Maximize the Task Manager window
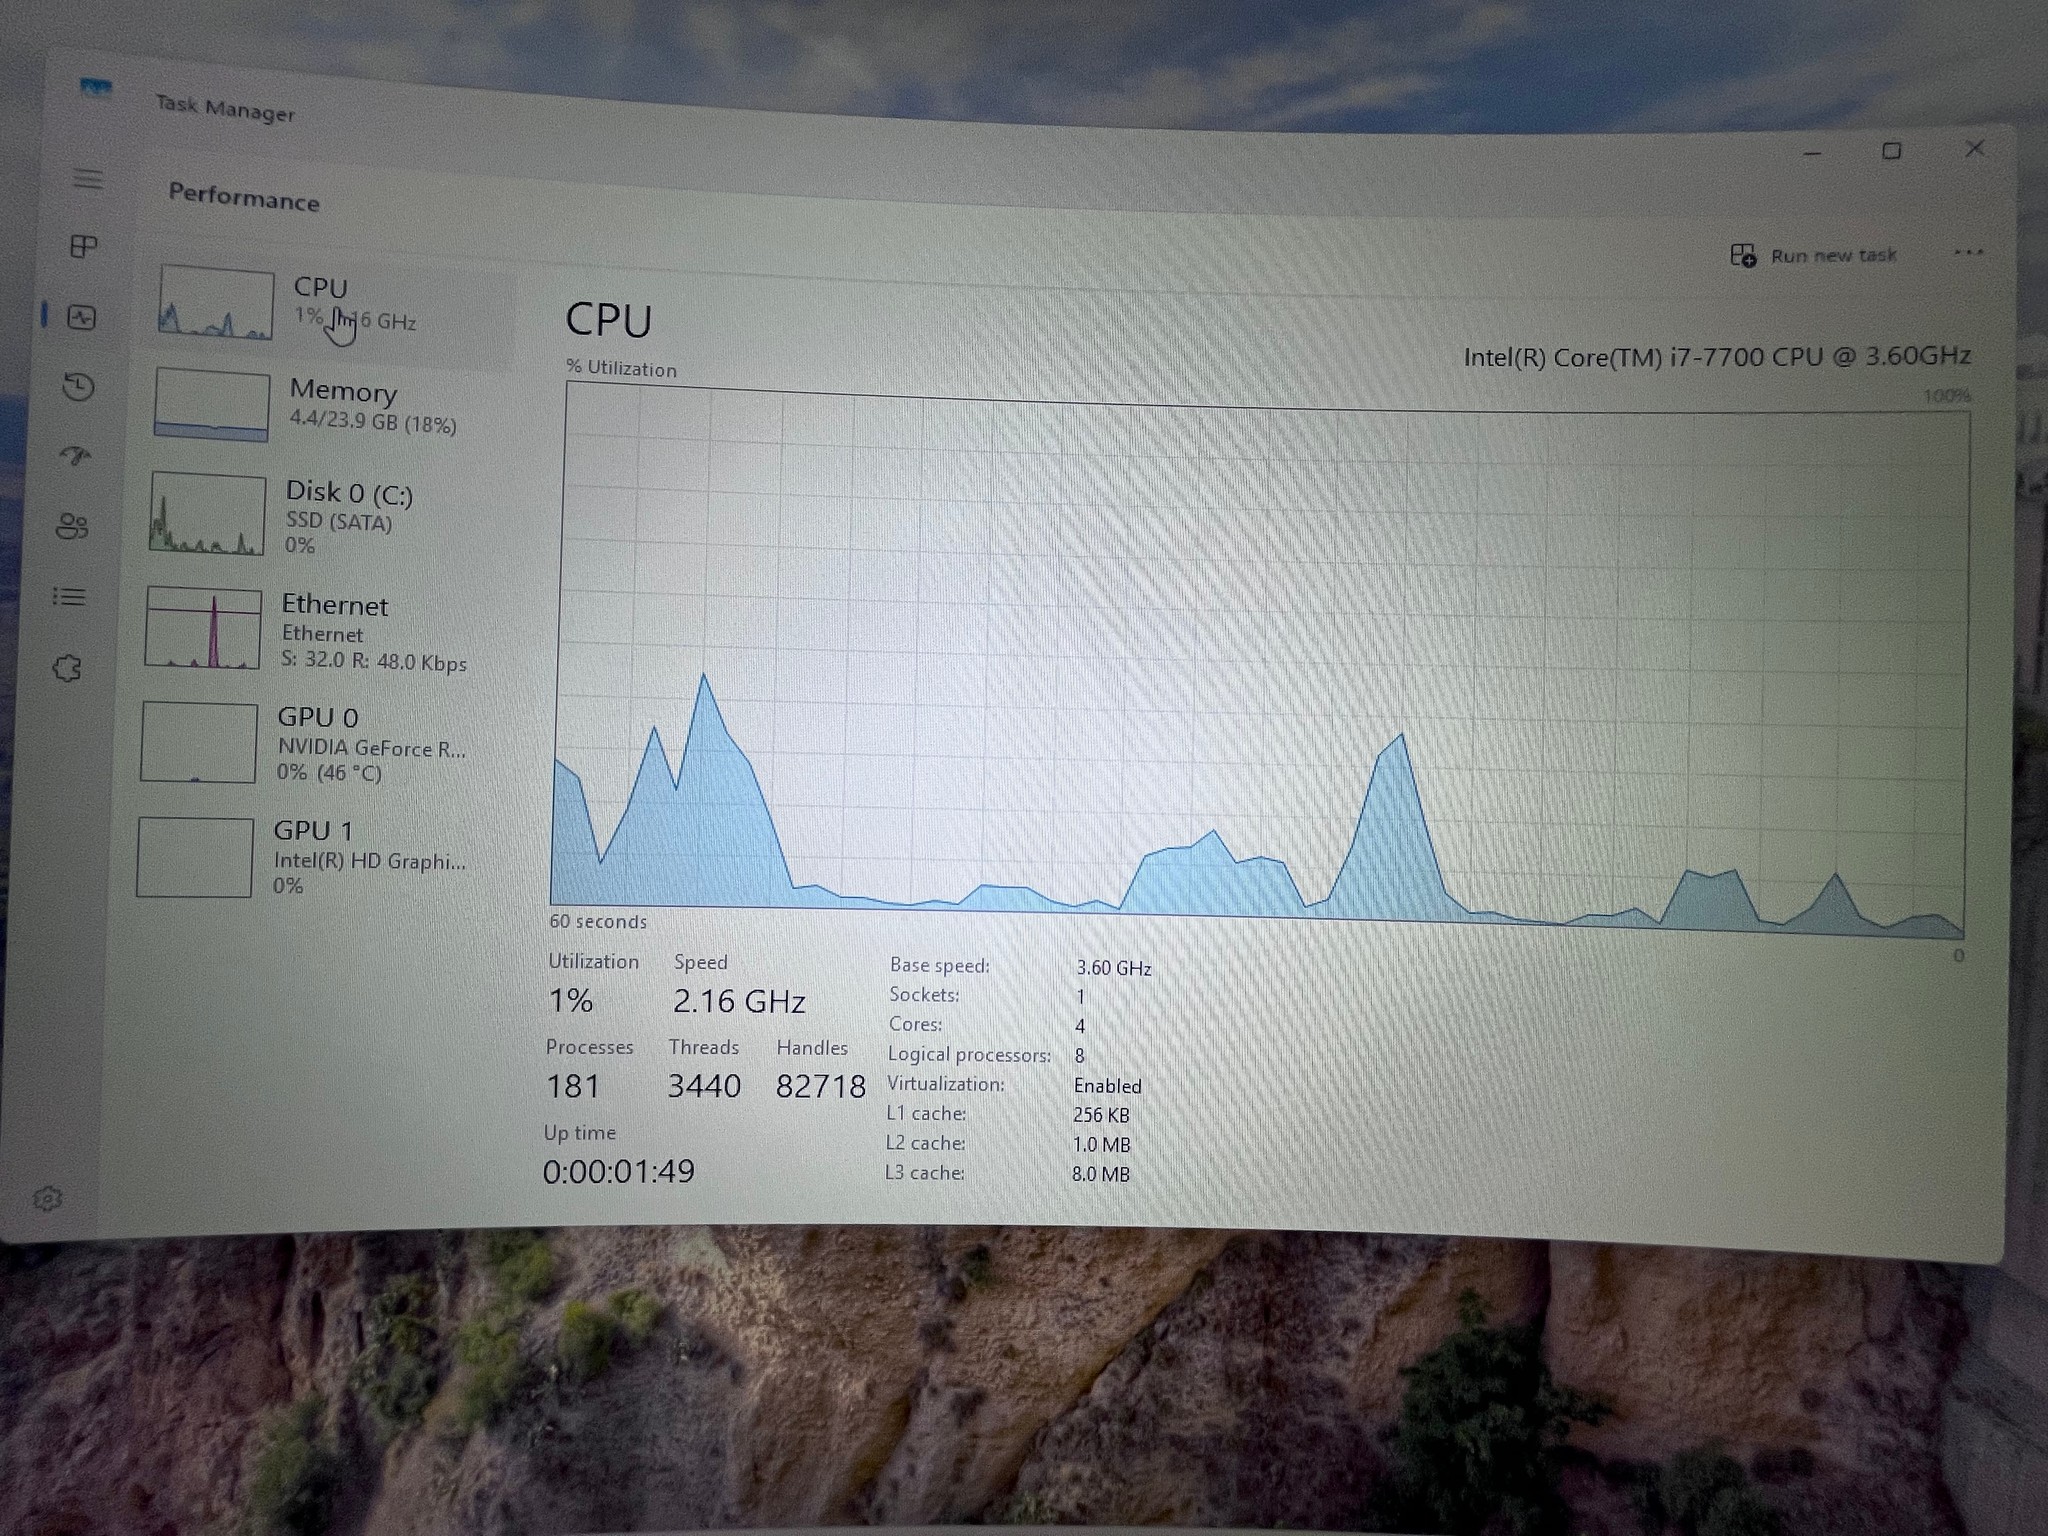The height and width of the screenshot is (1536, 2048). pyautogui.click(x=1892, y=151)
